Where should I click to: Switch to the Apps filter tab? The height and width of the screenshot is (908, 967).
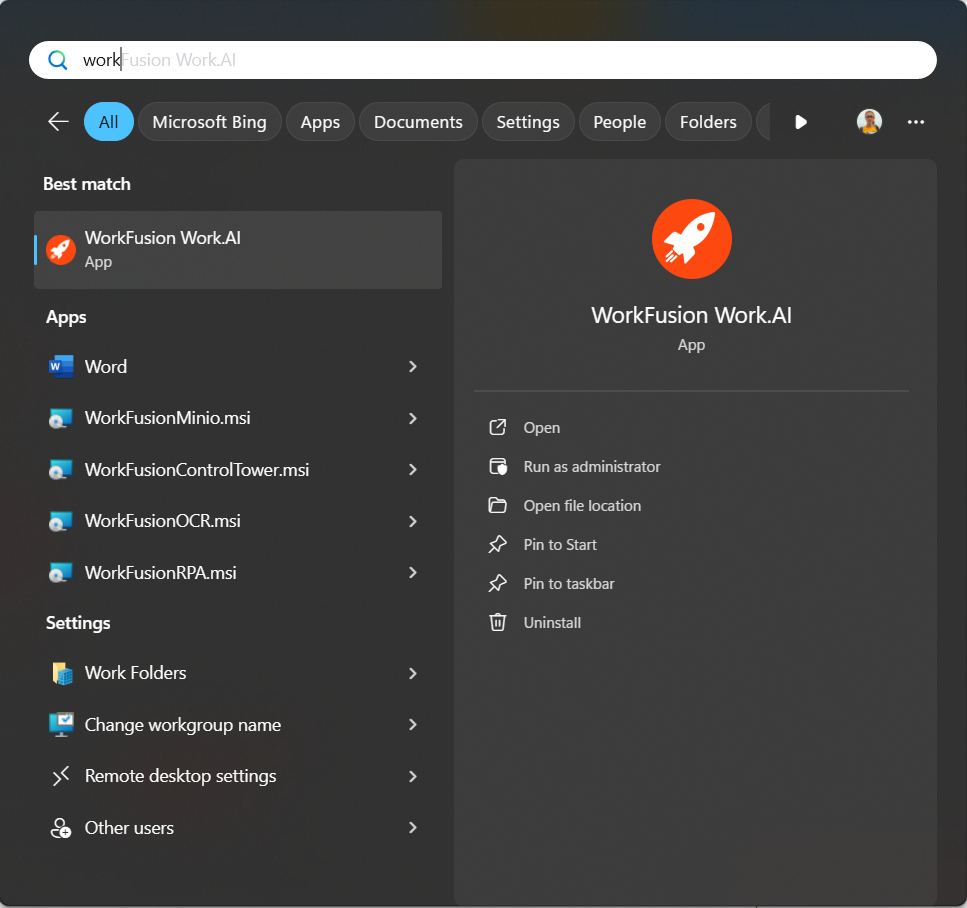click(x=320, y=122)
